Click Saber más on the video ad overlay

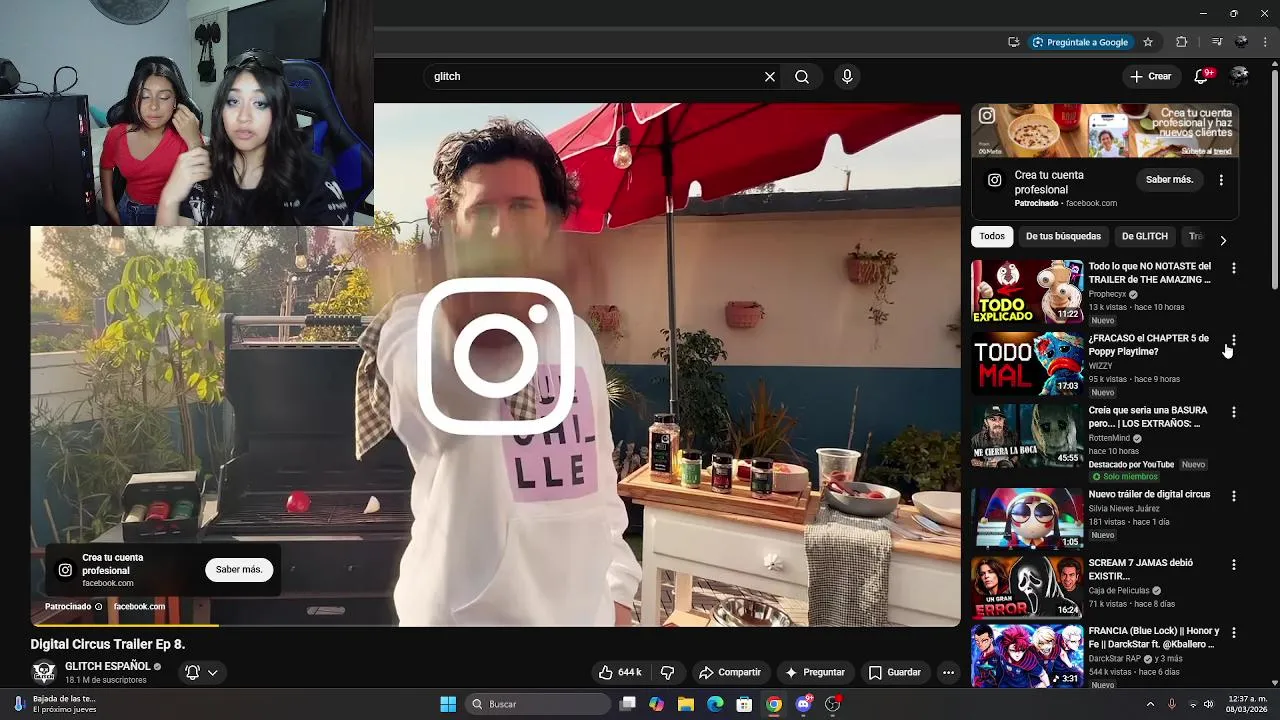pos(239,570)
